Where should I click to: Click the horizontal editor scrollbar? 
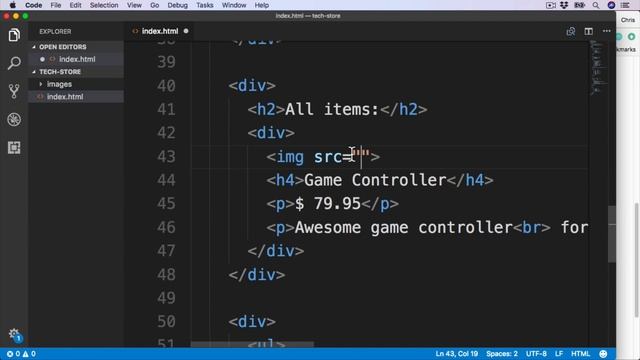[252, 344]
